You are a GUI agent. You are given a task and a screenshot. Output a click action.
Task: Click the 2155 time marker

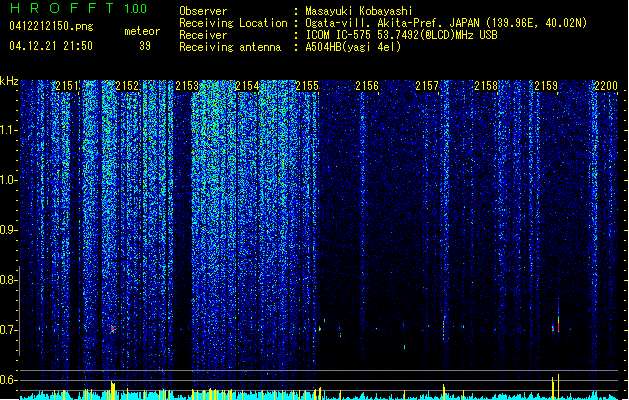click(307, 86)
